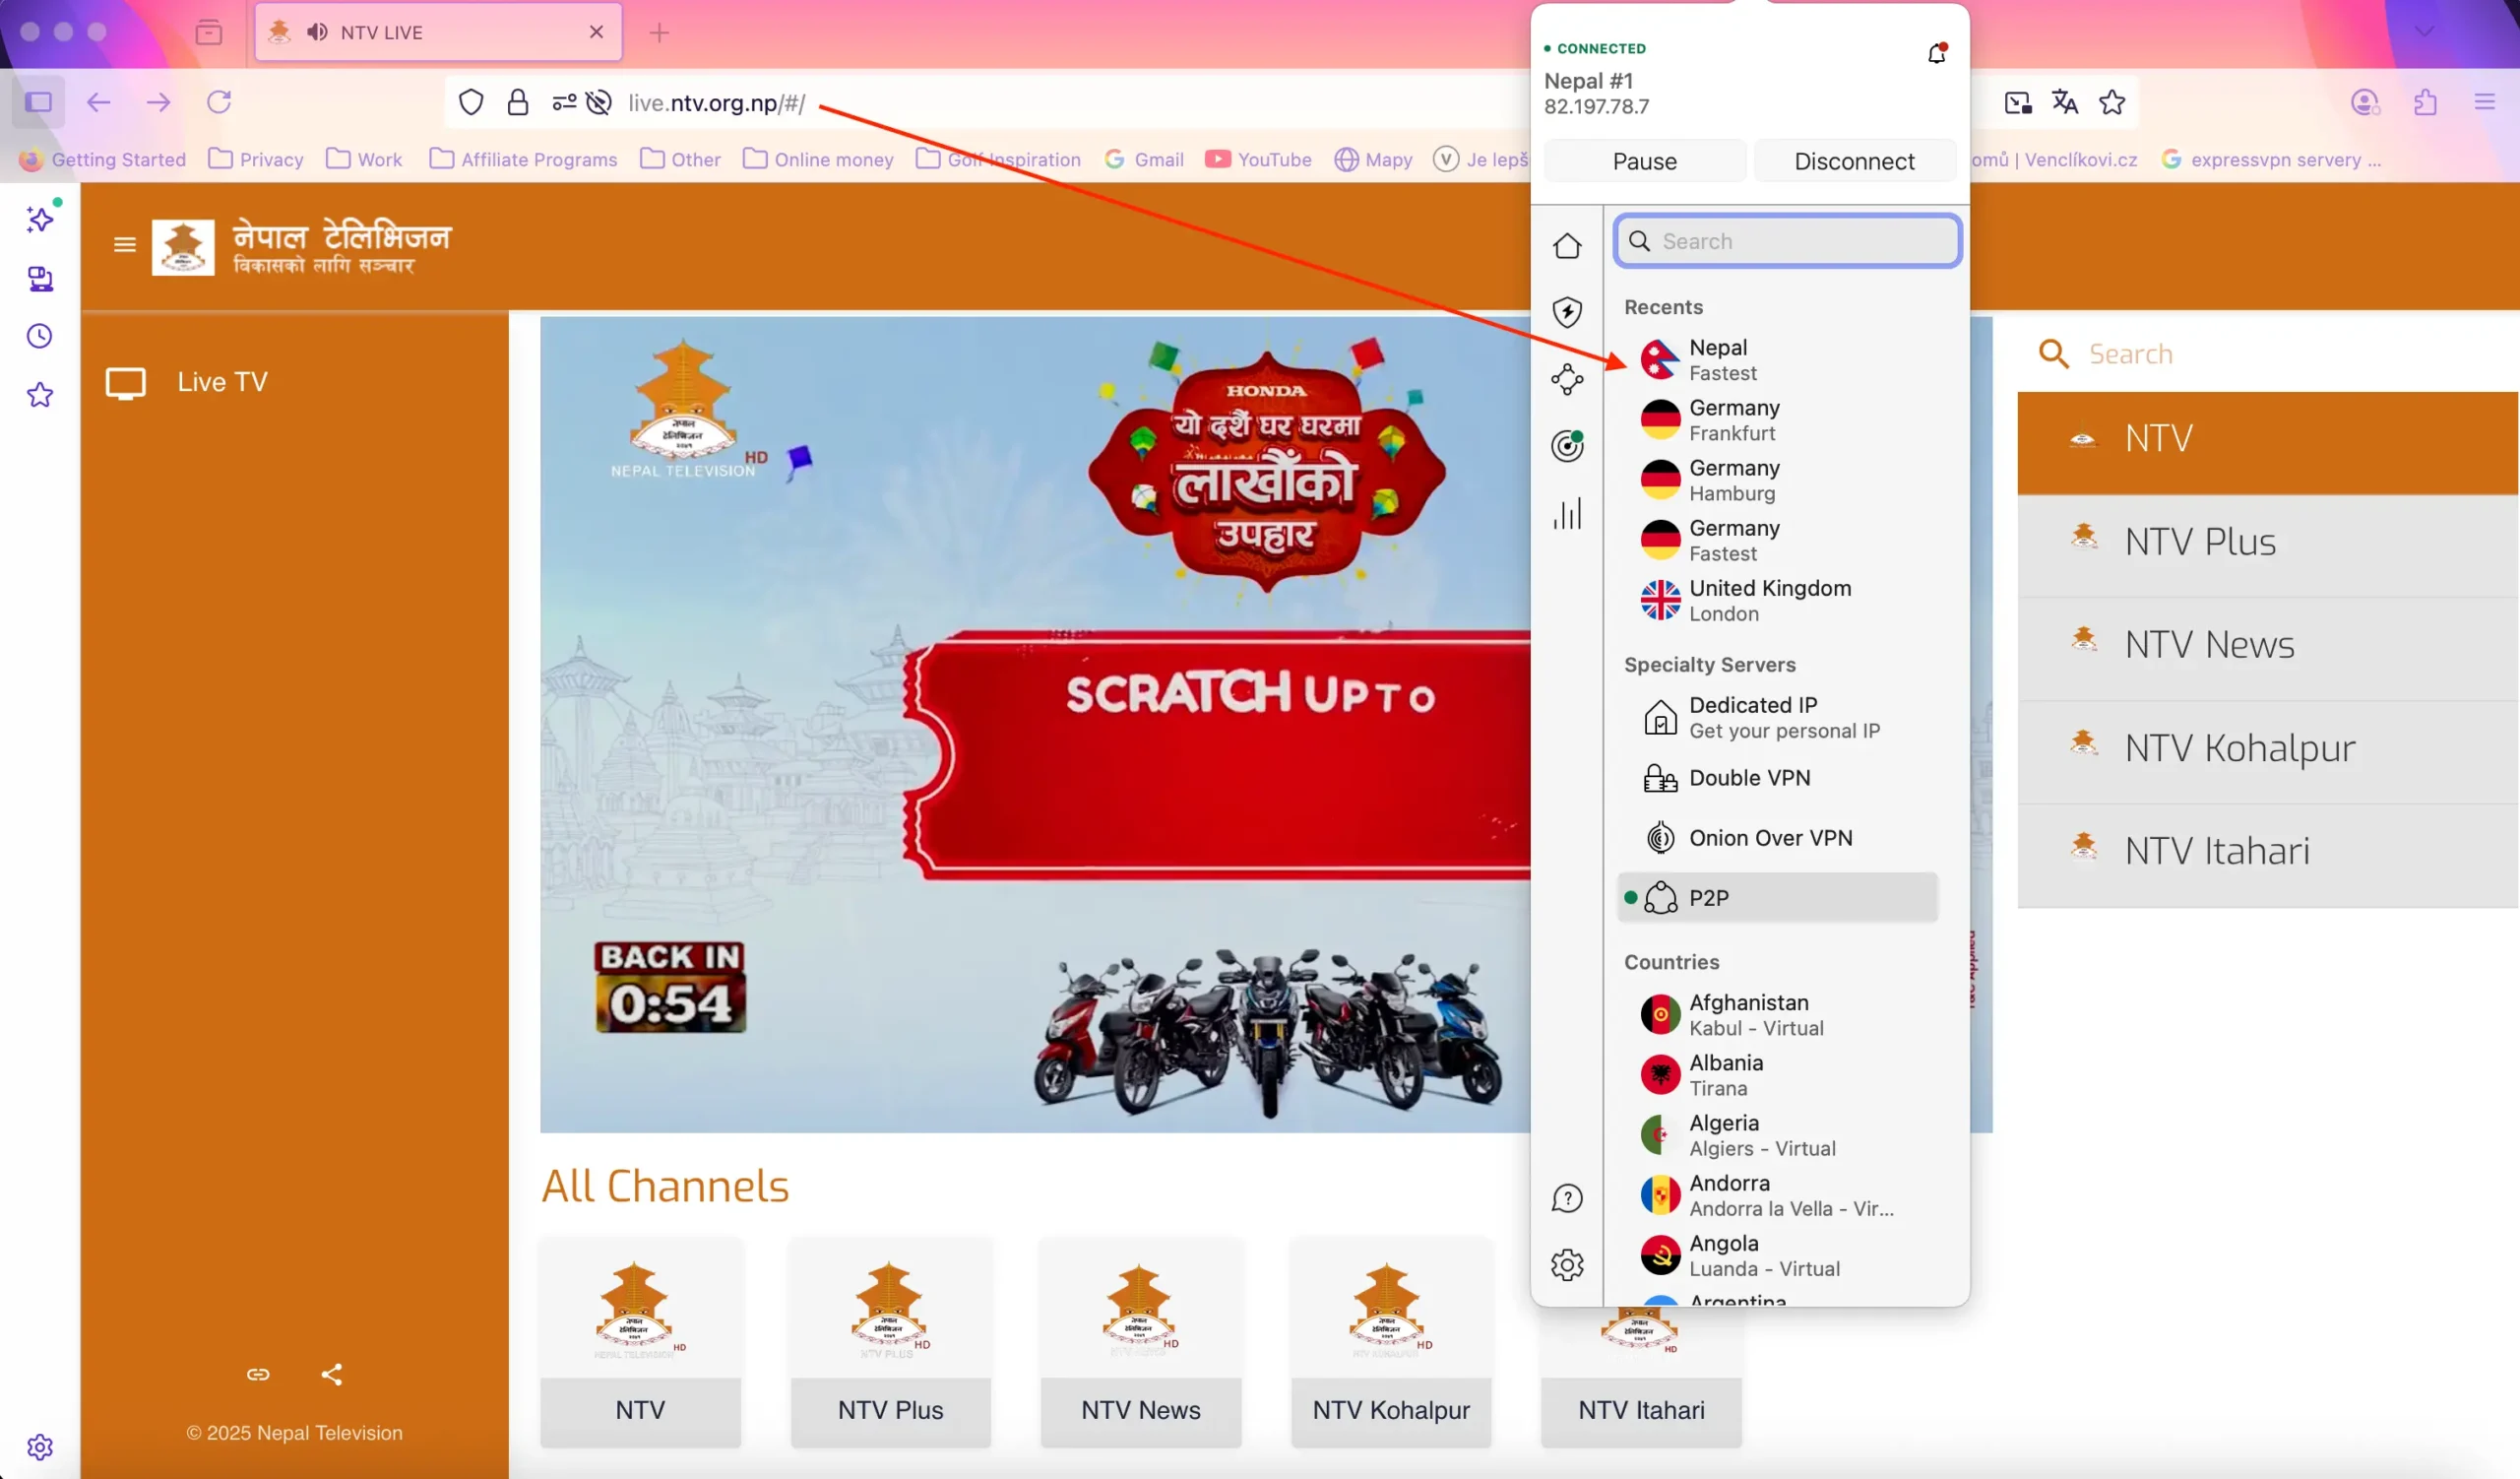2520x1479 pixels.
Task: Bookmark this page with star icon
Action: click(2112, 102)
